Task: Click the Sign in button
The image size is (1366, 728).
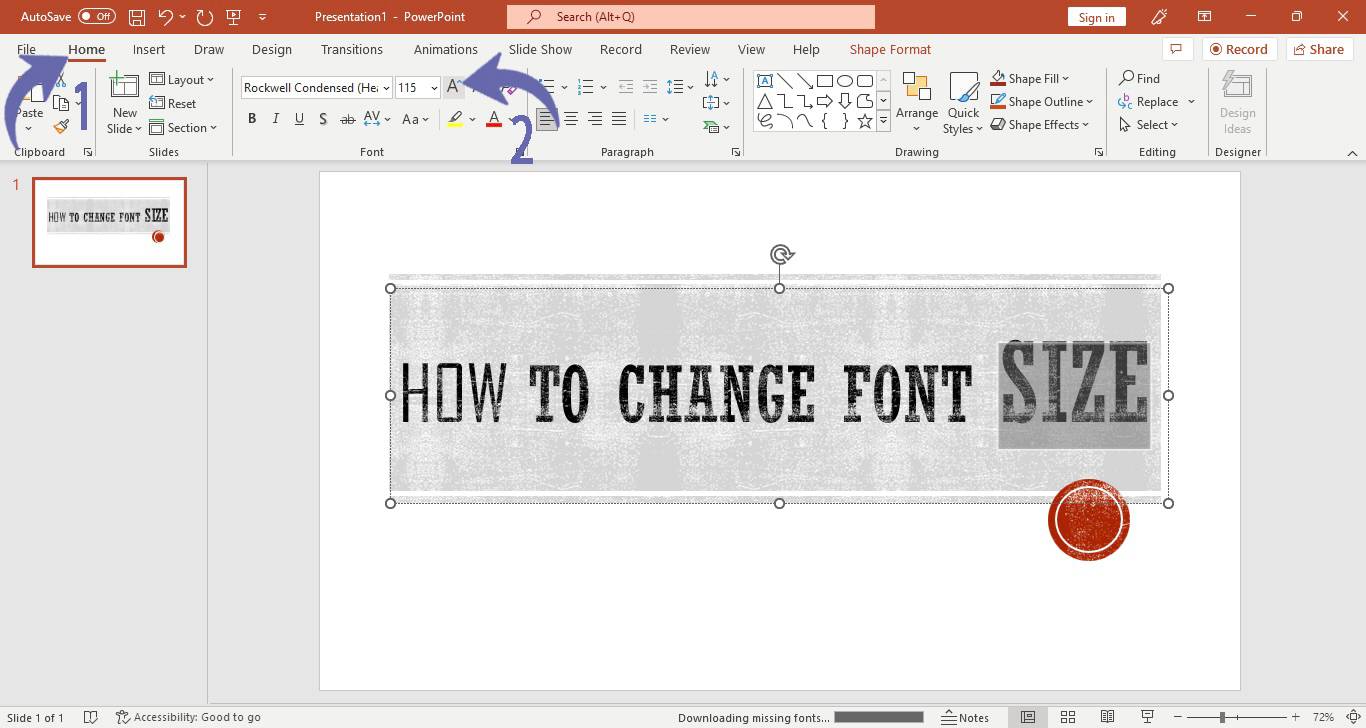Action: (x=1097, y=17)
